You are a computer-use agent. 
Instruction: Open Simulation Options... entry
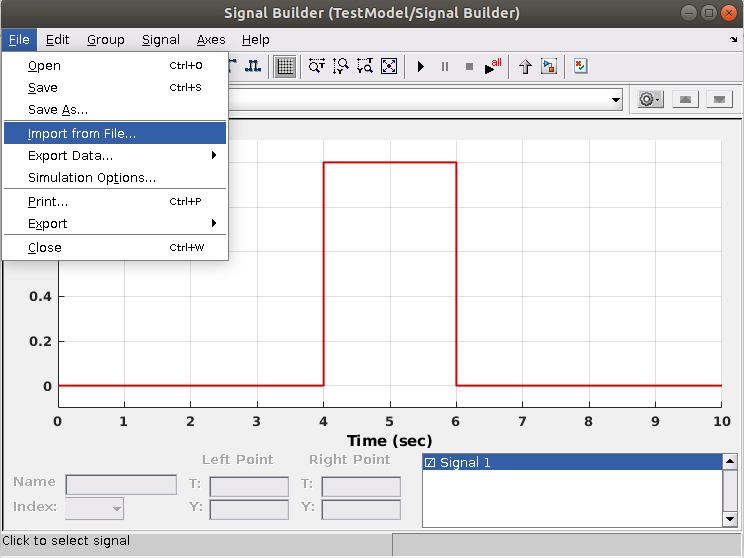[x=115, y=177]
